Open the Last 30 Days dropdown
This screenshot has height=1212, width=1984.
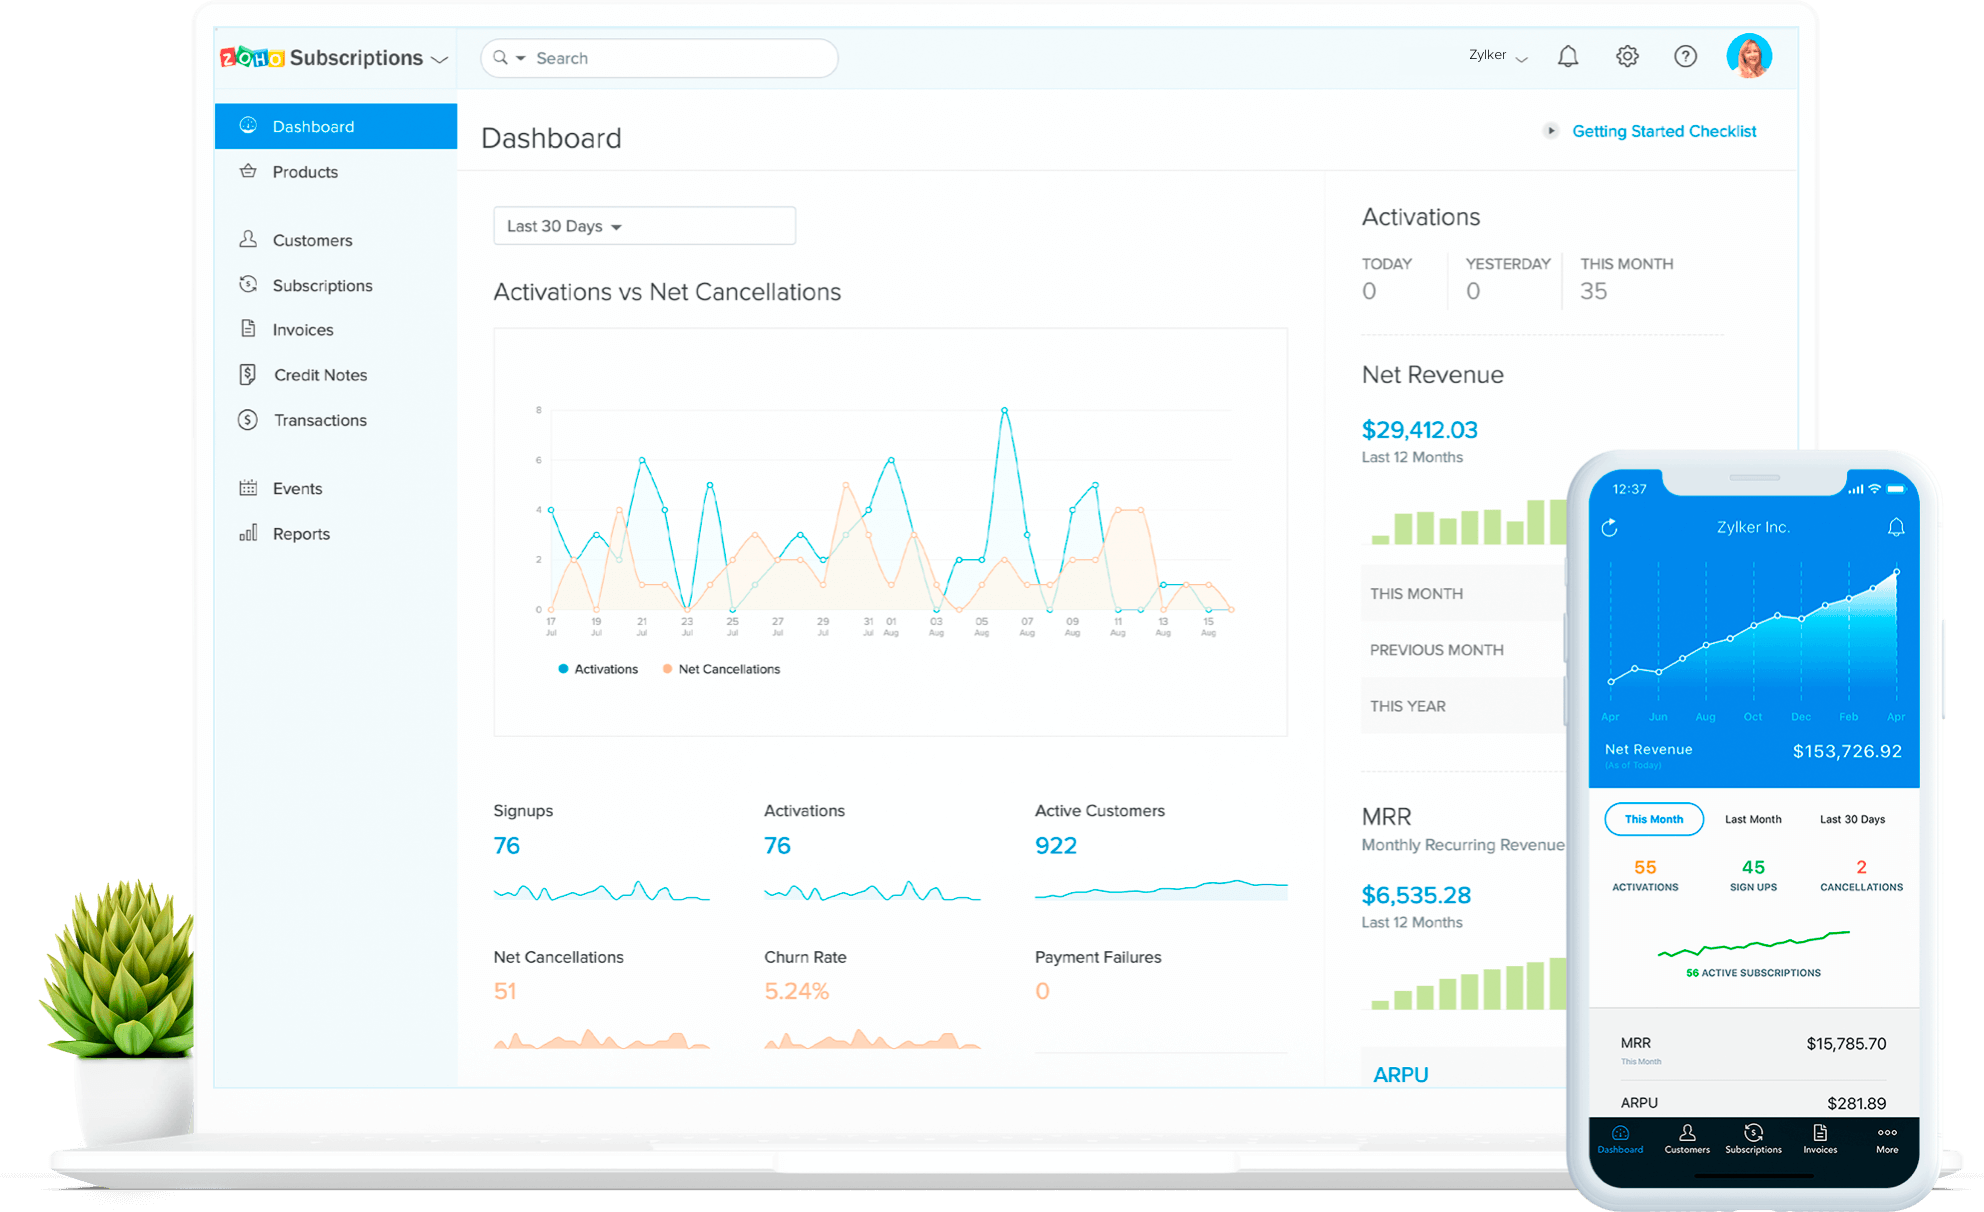coord(644,226)
